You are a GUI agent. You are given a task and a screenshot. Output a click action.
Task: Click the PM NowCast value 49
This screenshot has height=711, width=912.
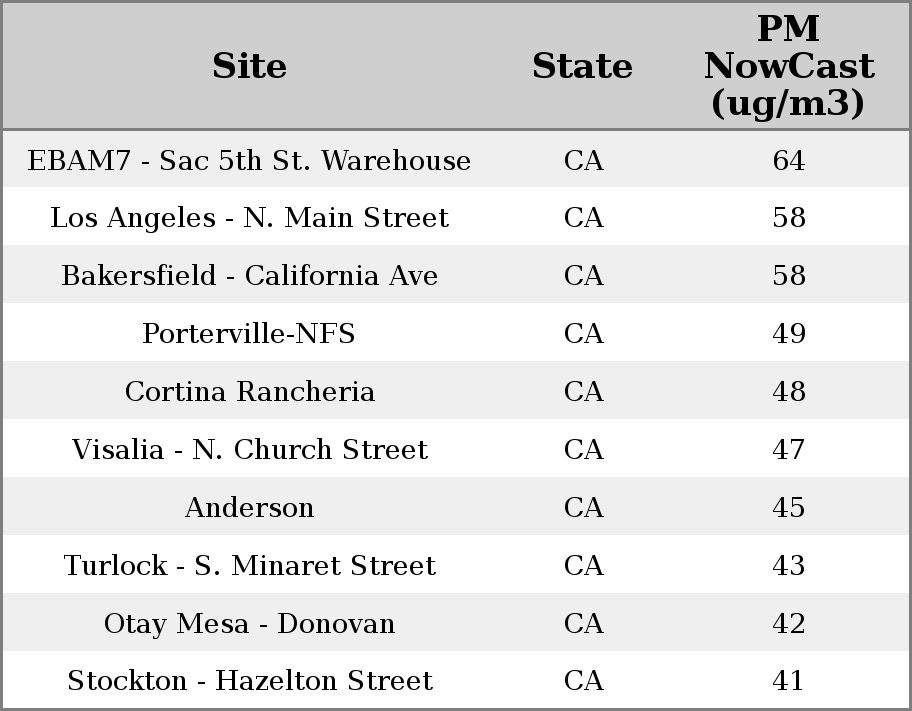point(788,334)
